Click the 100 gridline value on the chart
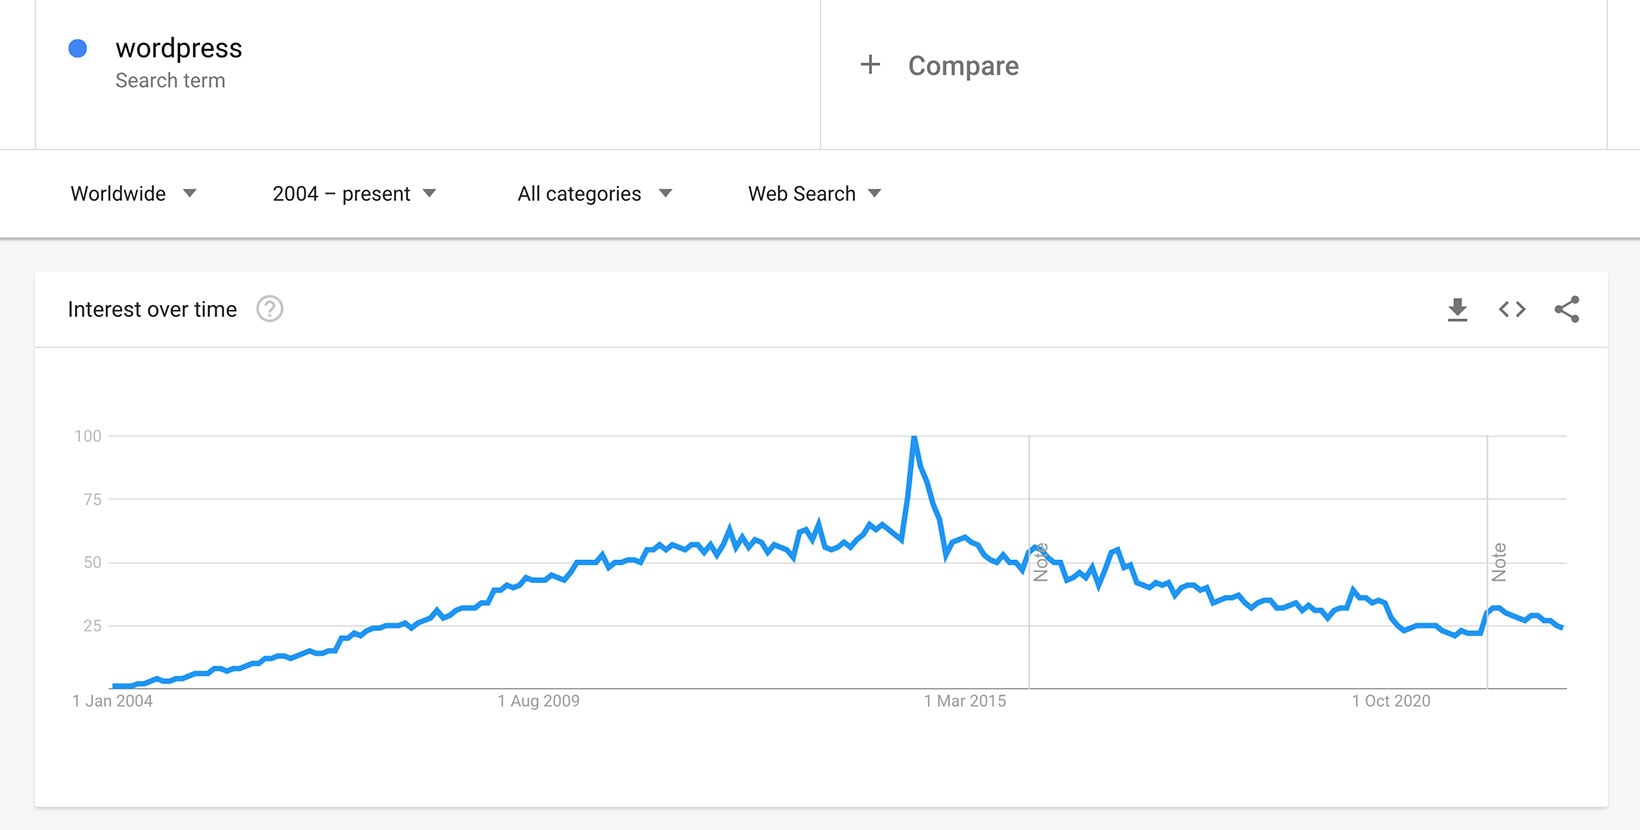 tap(90, 435)
